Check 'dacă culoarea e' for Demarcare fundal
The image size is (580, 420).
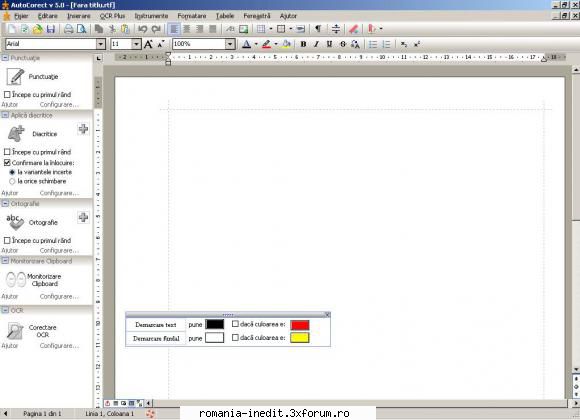235,337
